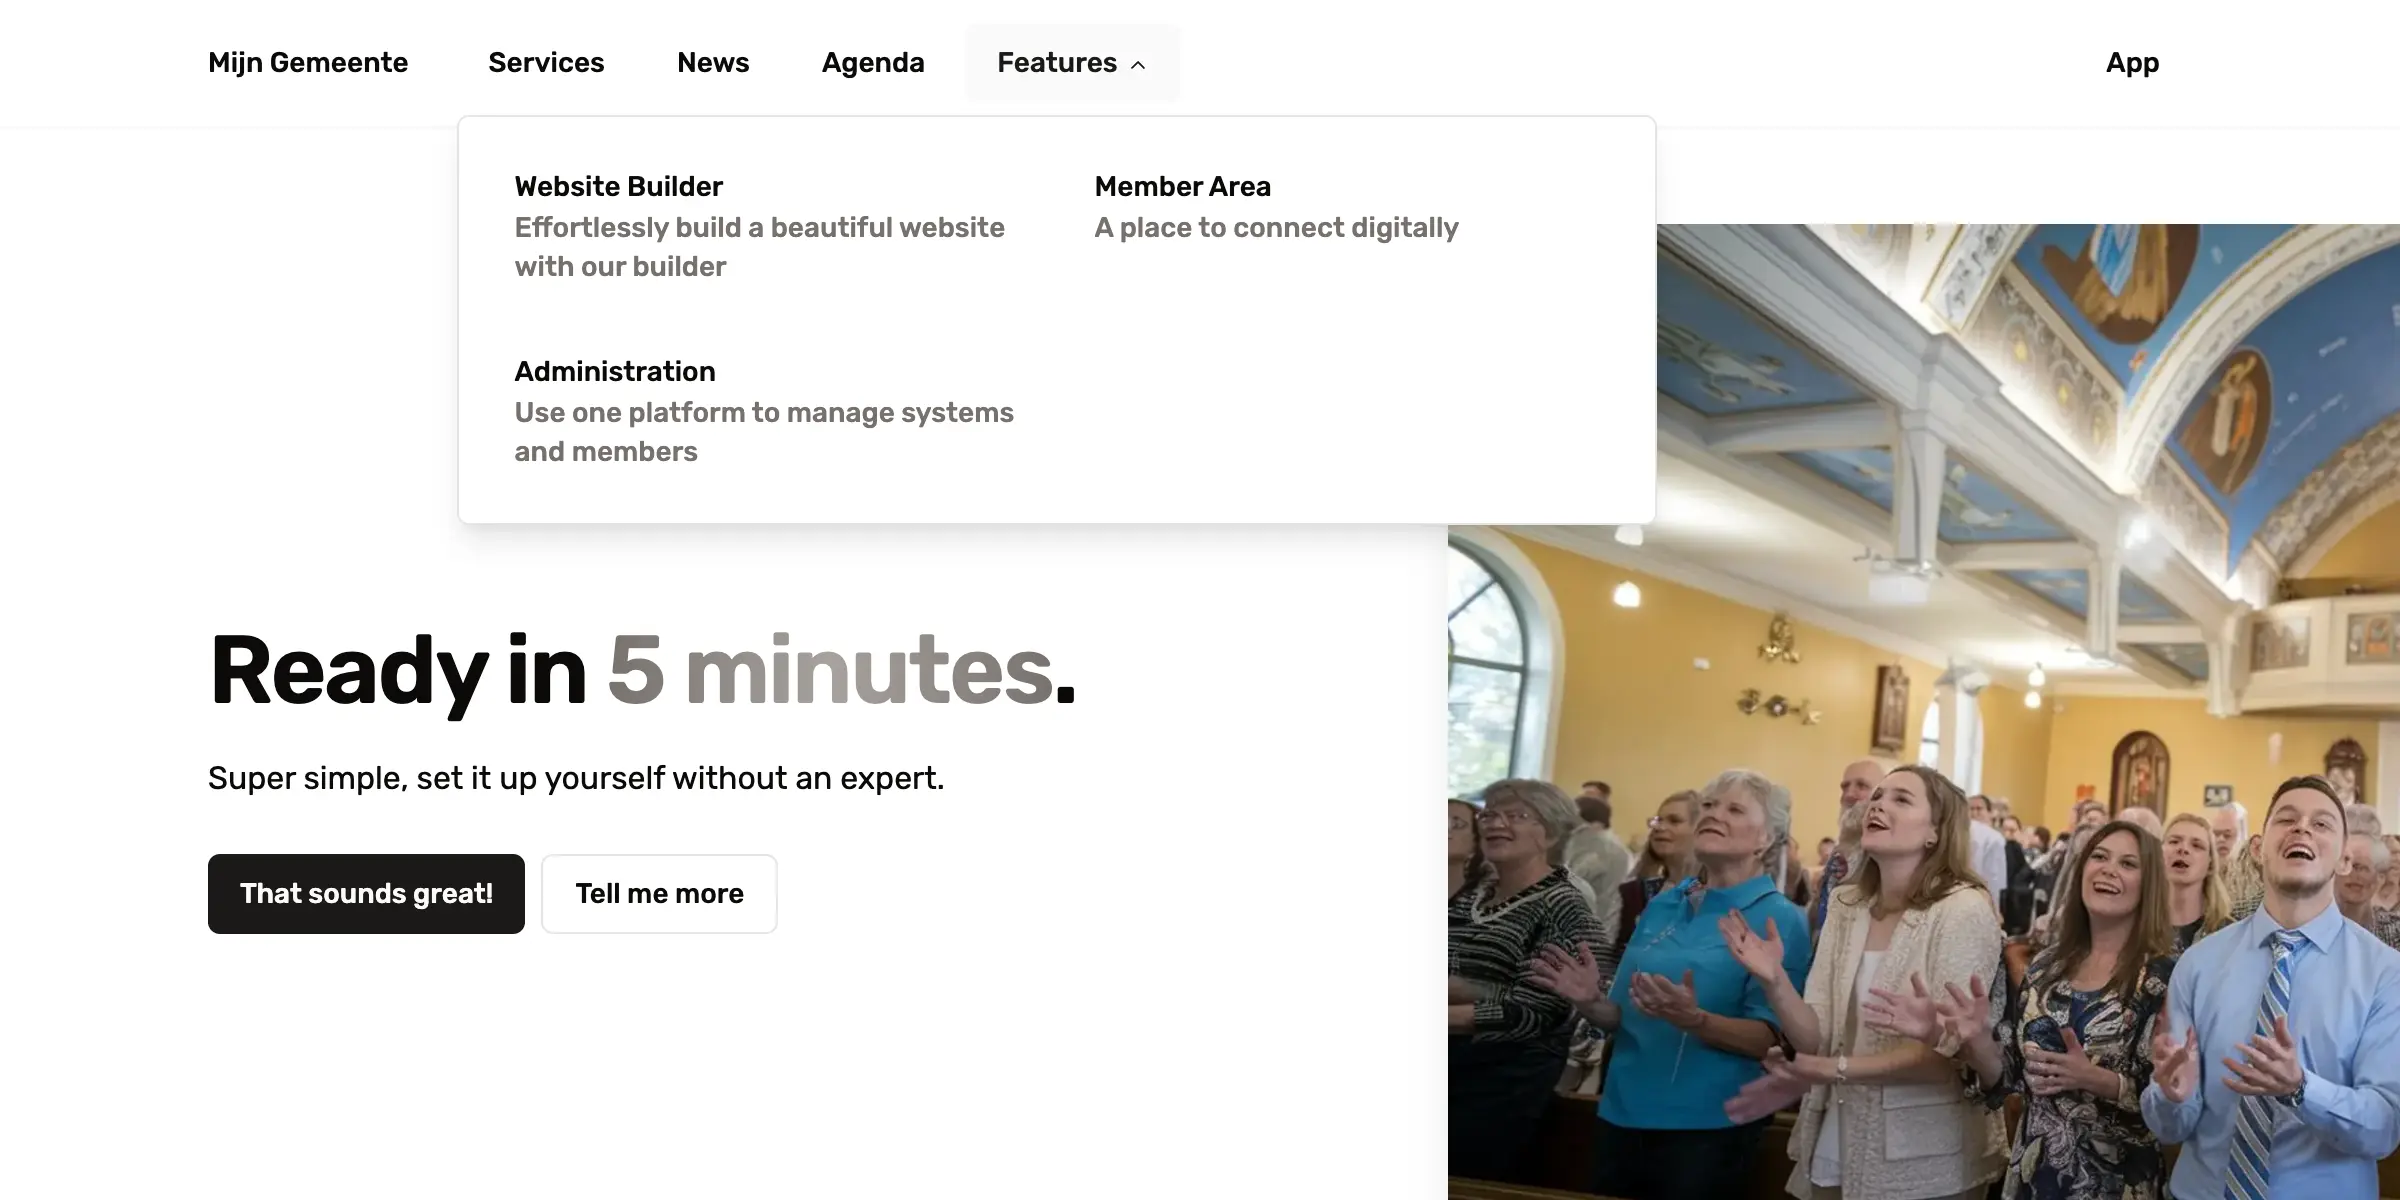The image size is (2400, 1200).
Task: Go to Mijn Gemeente home logo
Action: [x=308, y=63]
